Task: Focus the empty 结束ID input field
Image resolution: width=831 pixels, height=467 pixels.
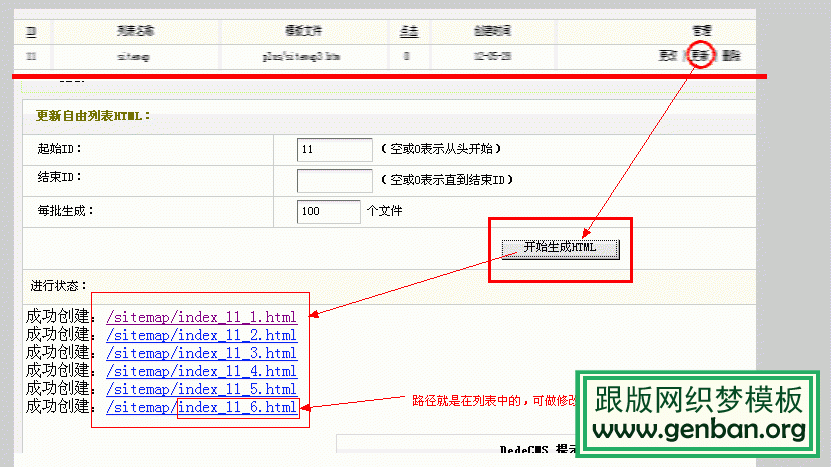Action: [335, 181]
